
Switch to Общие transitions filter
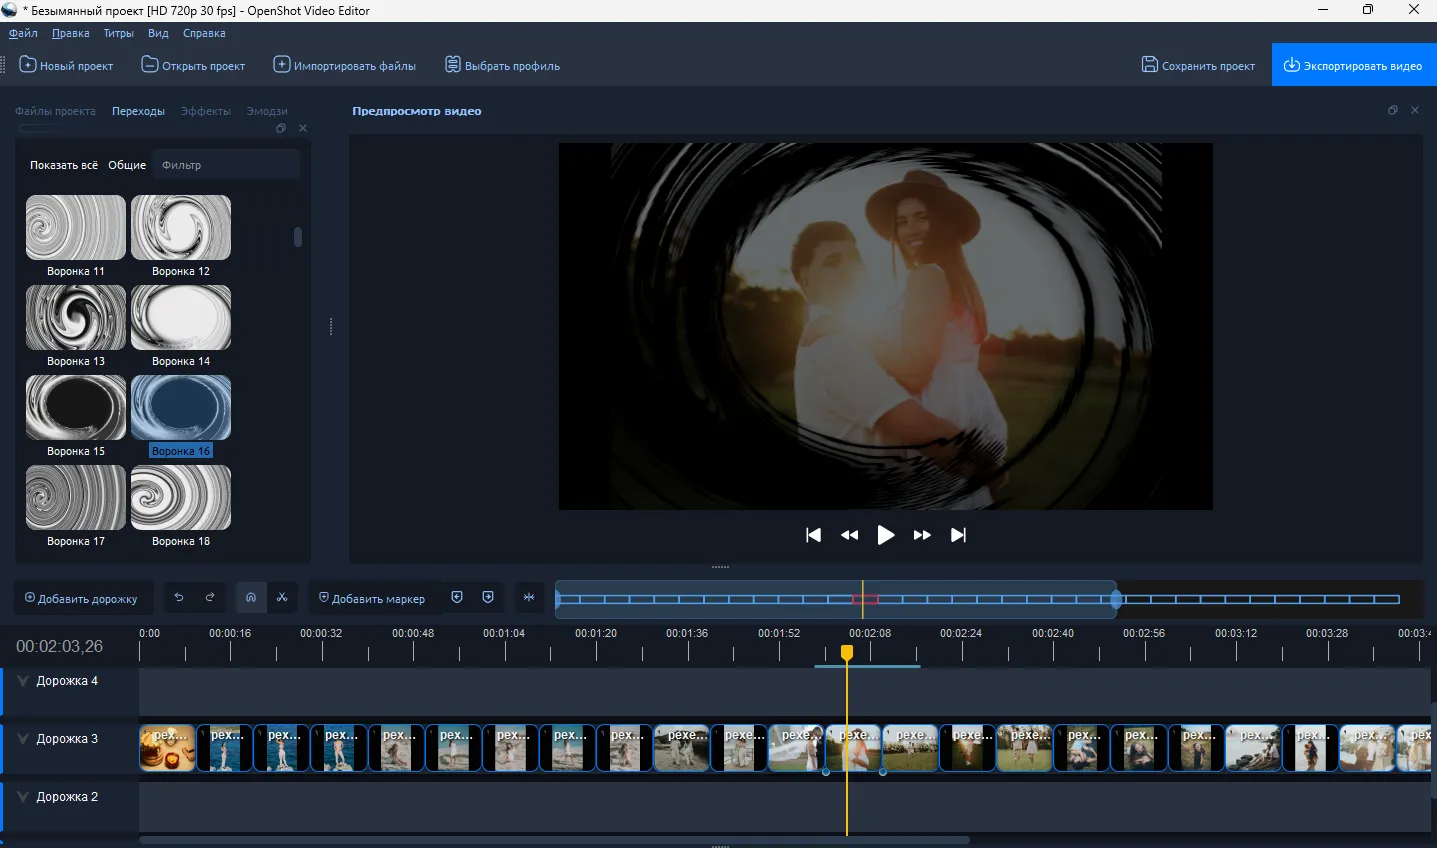(x=127, y=164)
